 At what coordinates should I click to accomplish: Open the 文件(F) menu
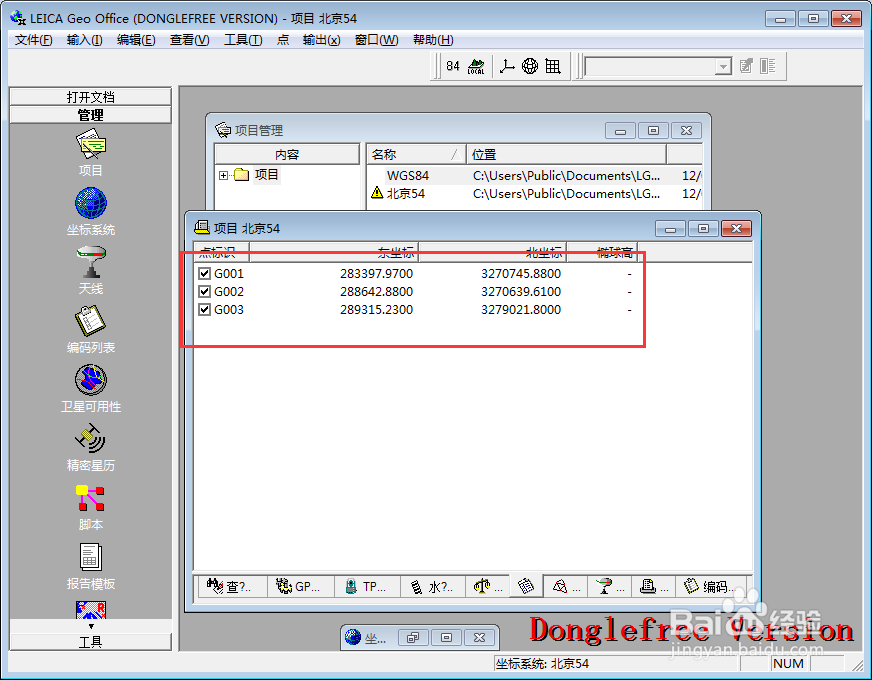pyautogui.click(x=33, y=40)
